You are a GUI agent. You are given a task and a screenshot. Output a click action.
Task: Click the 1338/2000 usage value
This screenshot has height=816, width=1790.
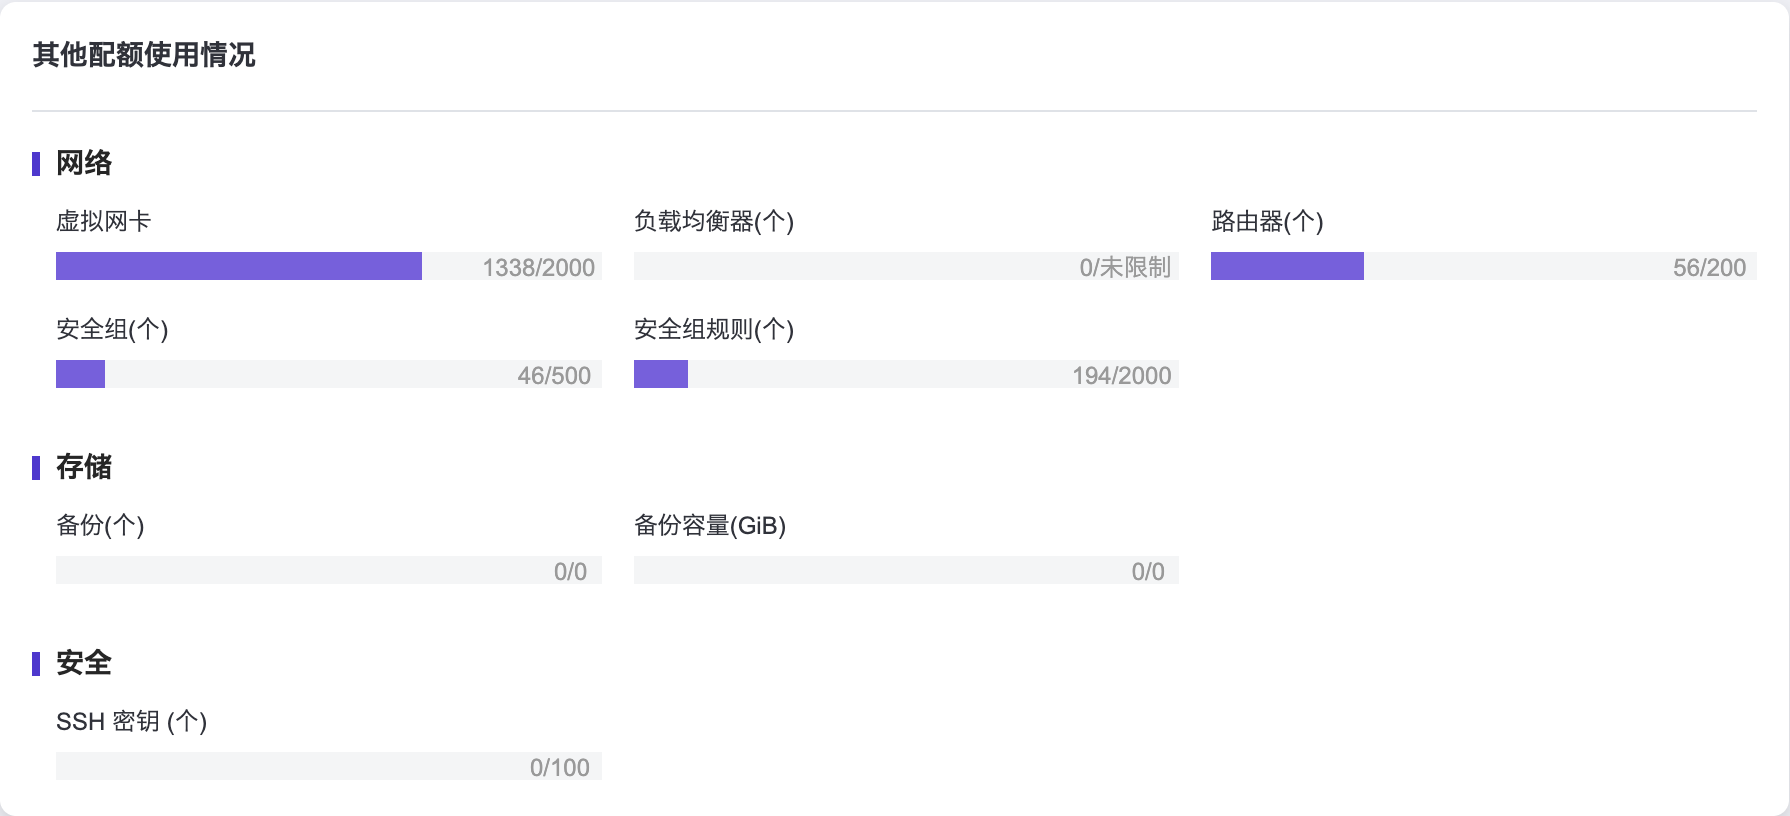(538, 268)
